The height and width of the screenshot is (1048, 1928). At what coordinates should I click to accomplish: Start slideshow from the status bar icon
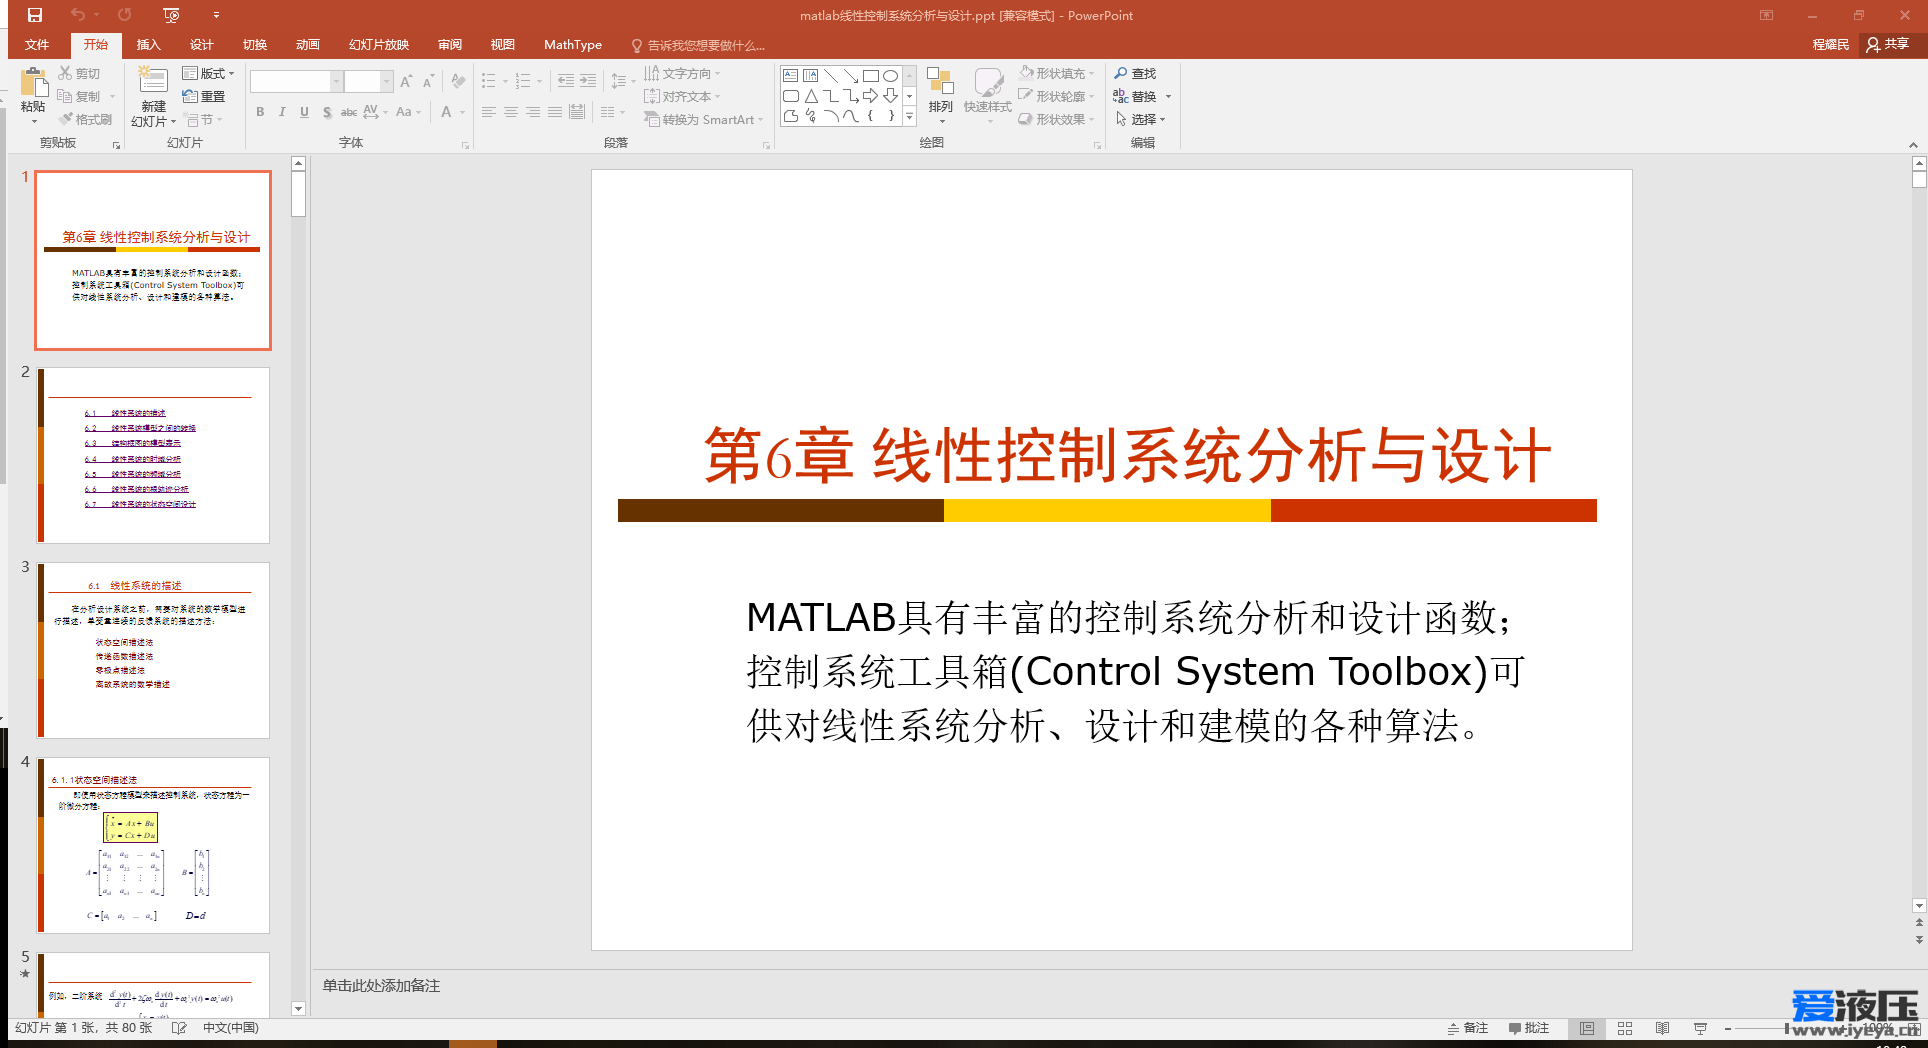click(1700, 1028)
